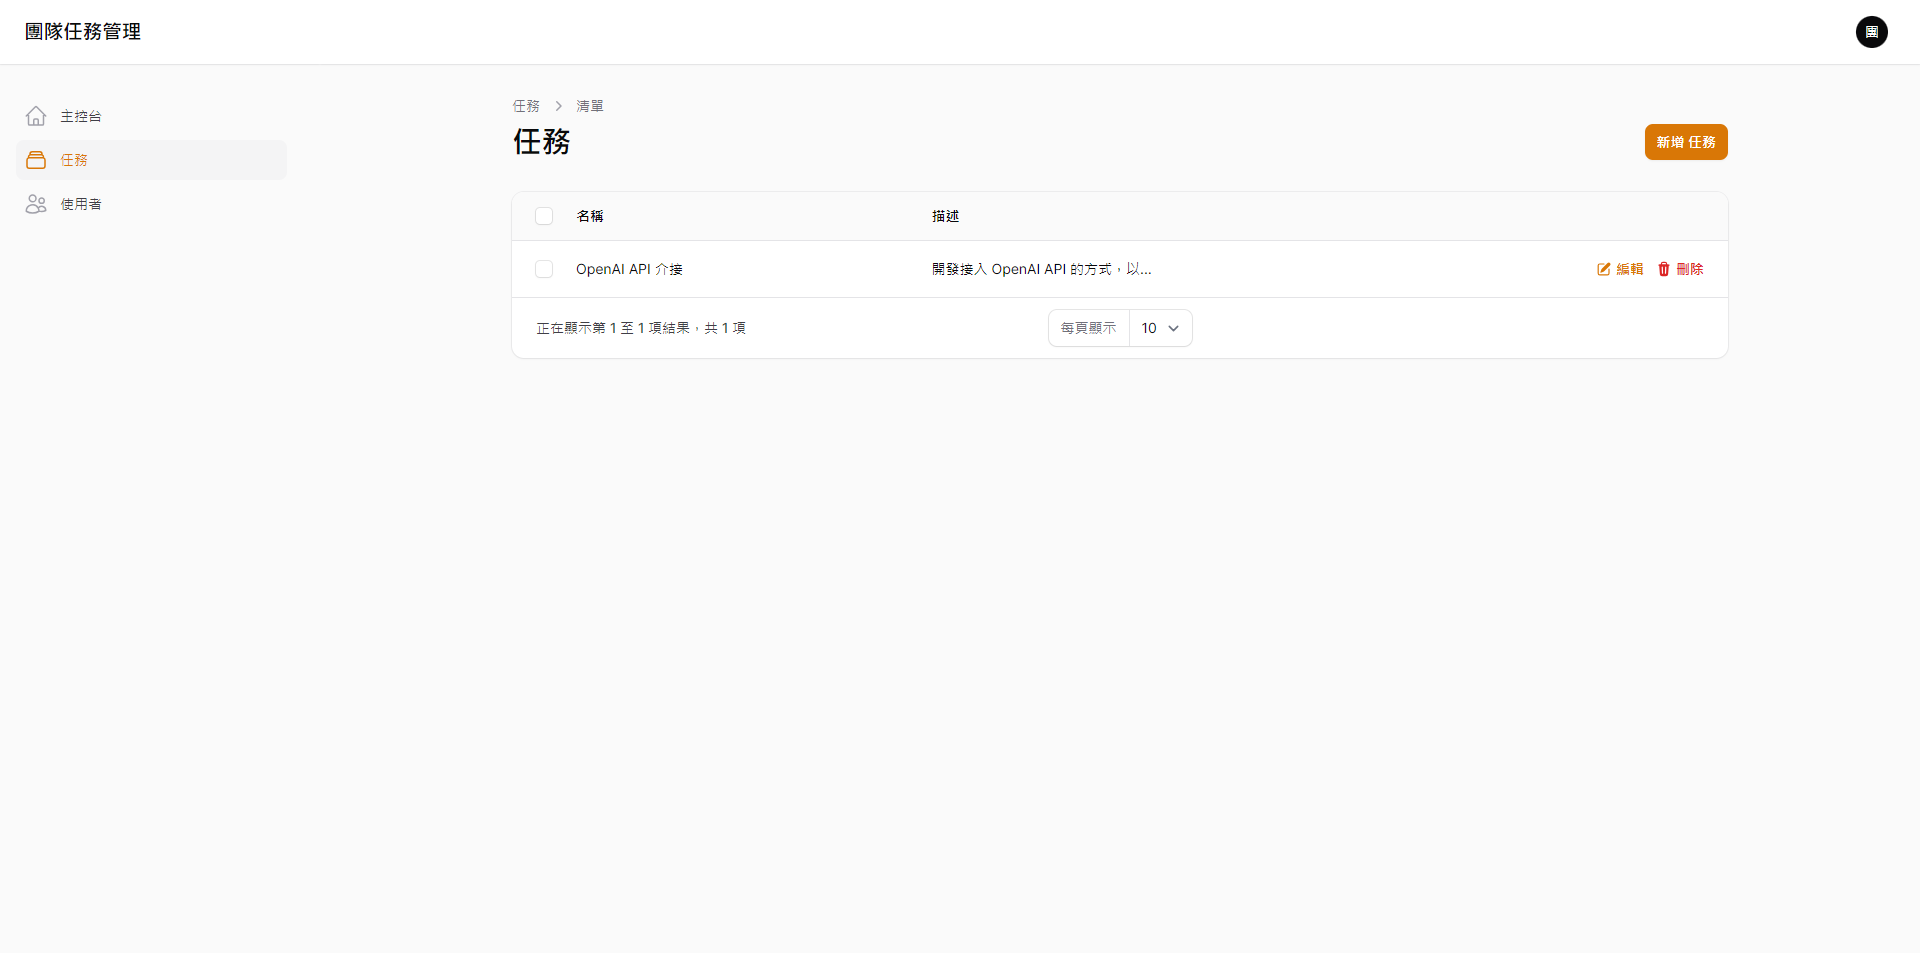Click the breadcrumb chevron separator
Viewport: 1920px width, 953px height.
(558, 106)
